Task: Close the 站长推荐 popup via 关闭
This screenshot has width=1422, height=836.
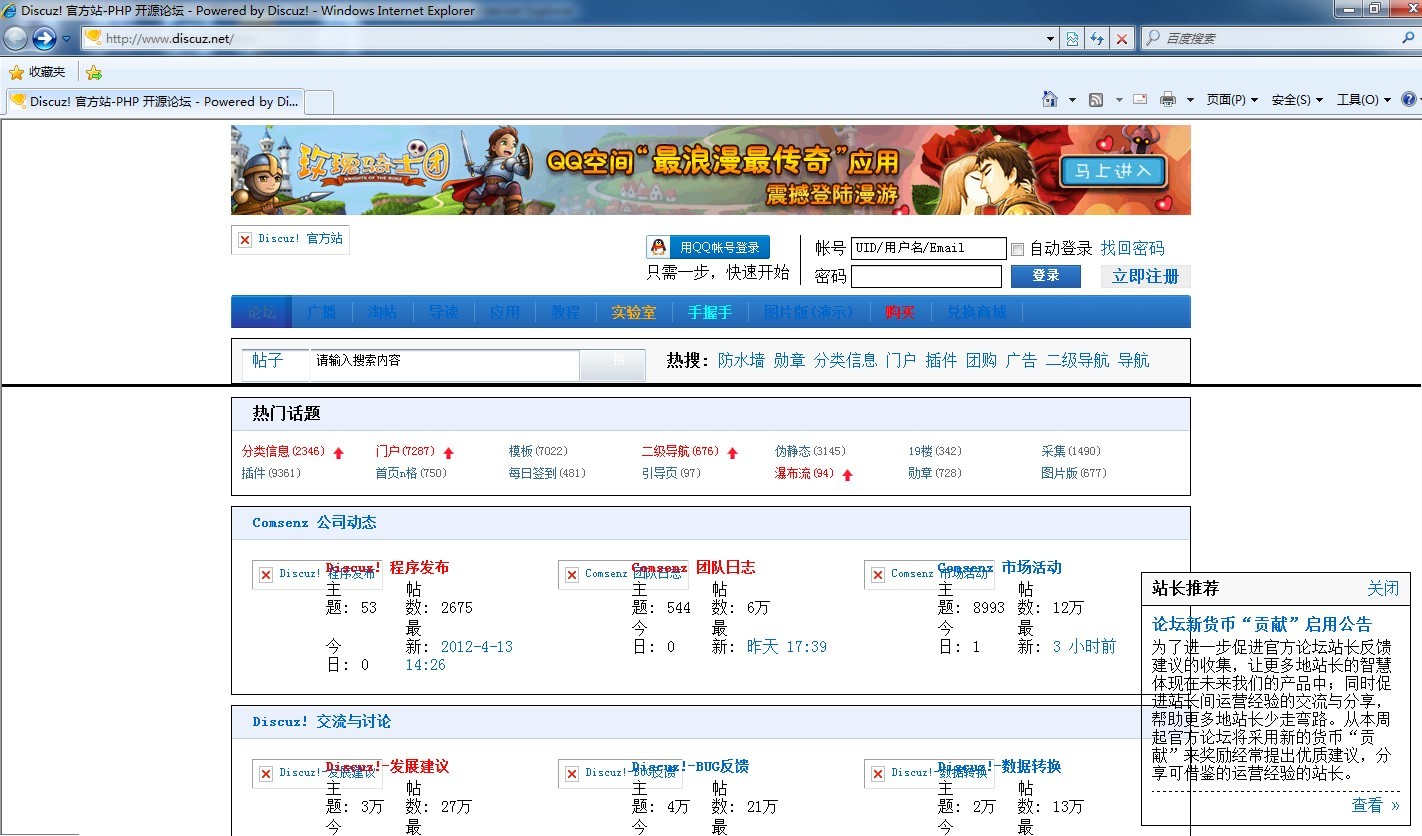Action: (1383, 588)
